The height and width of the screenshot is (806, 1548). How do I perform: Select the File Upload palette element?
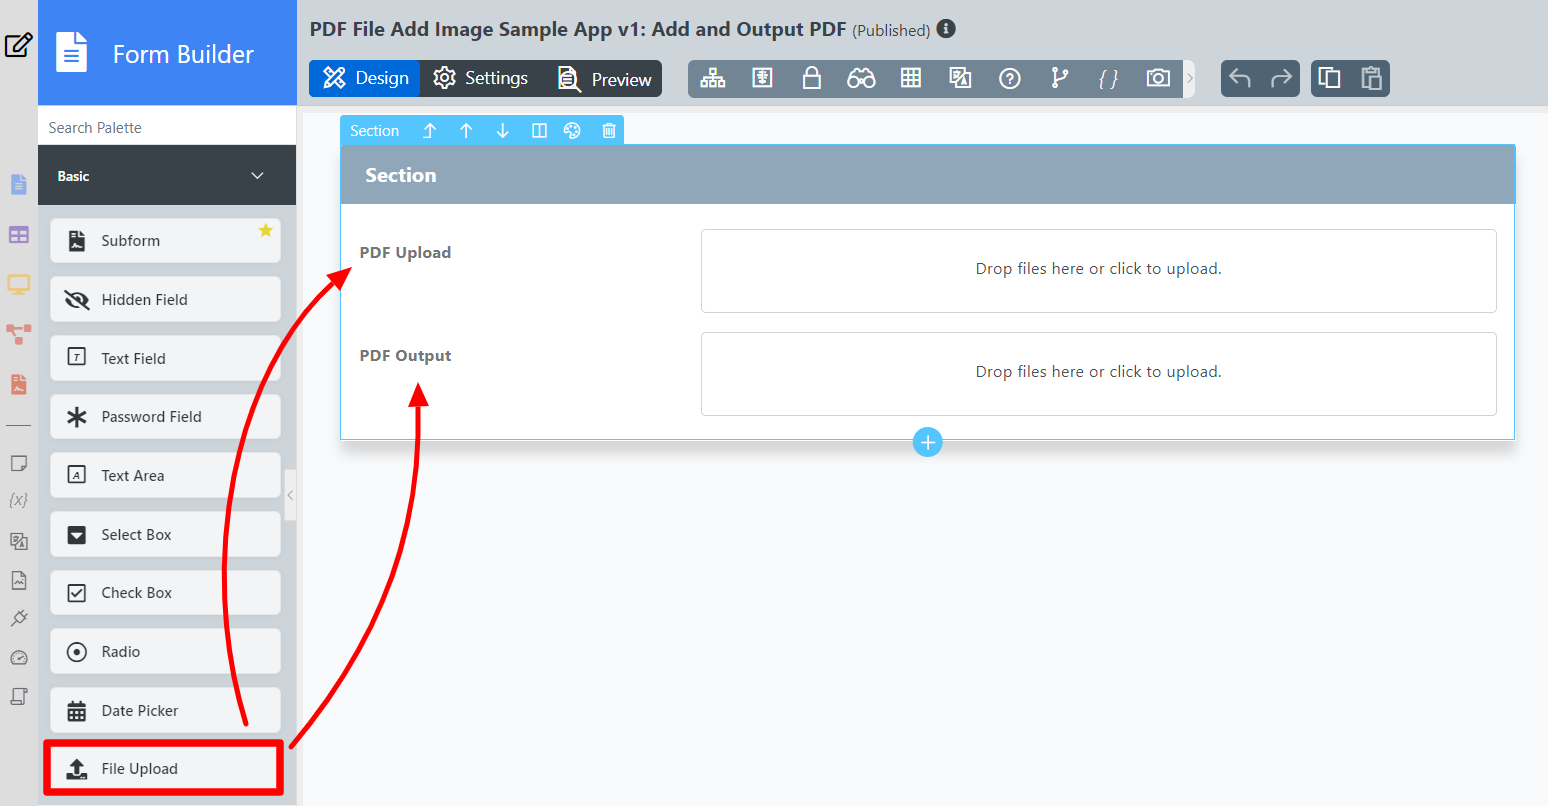[165, 769]
